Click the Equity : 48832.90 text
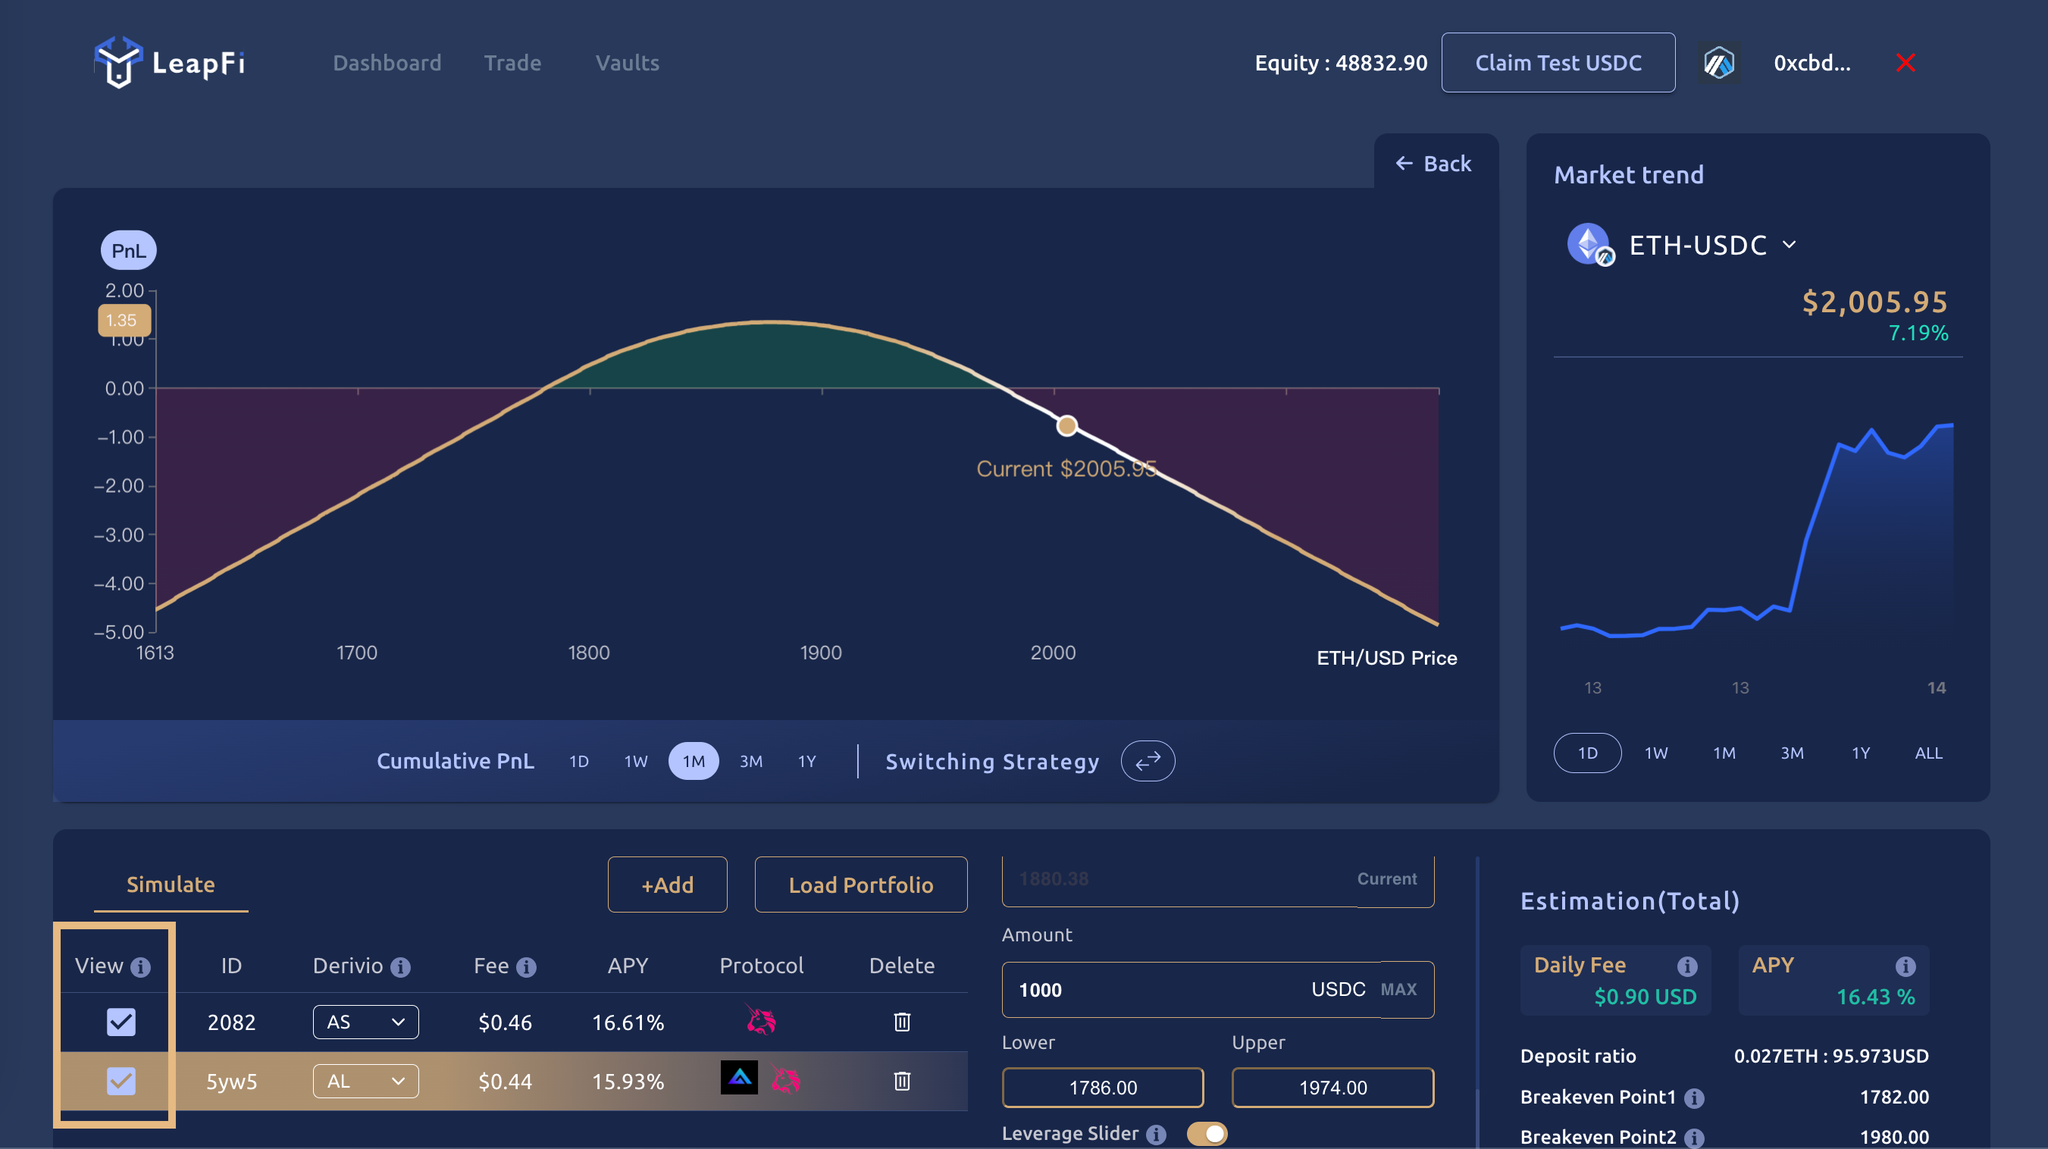This screenshot has height=1149, width=2048. point(1341,63)
